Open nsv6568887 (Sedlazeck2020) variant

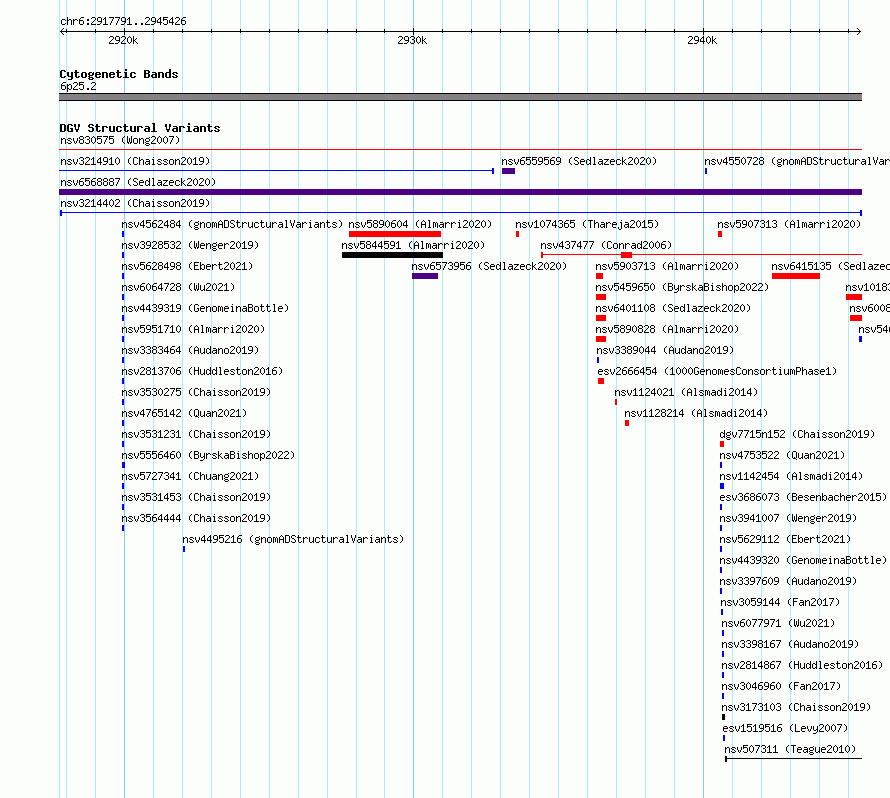pyautogui.click(x=138, y=182)
